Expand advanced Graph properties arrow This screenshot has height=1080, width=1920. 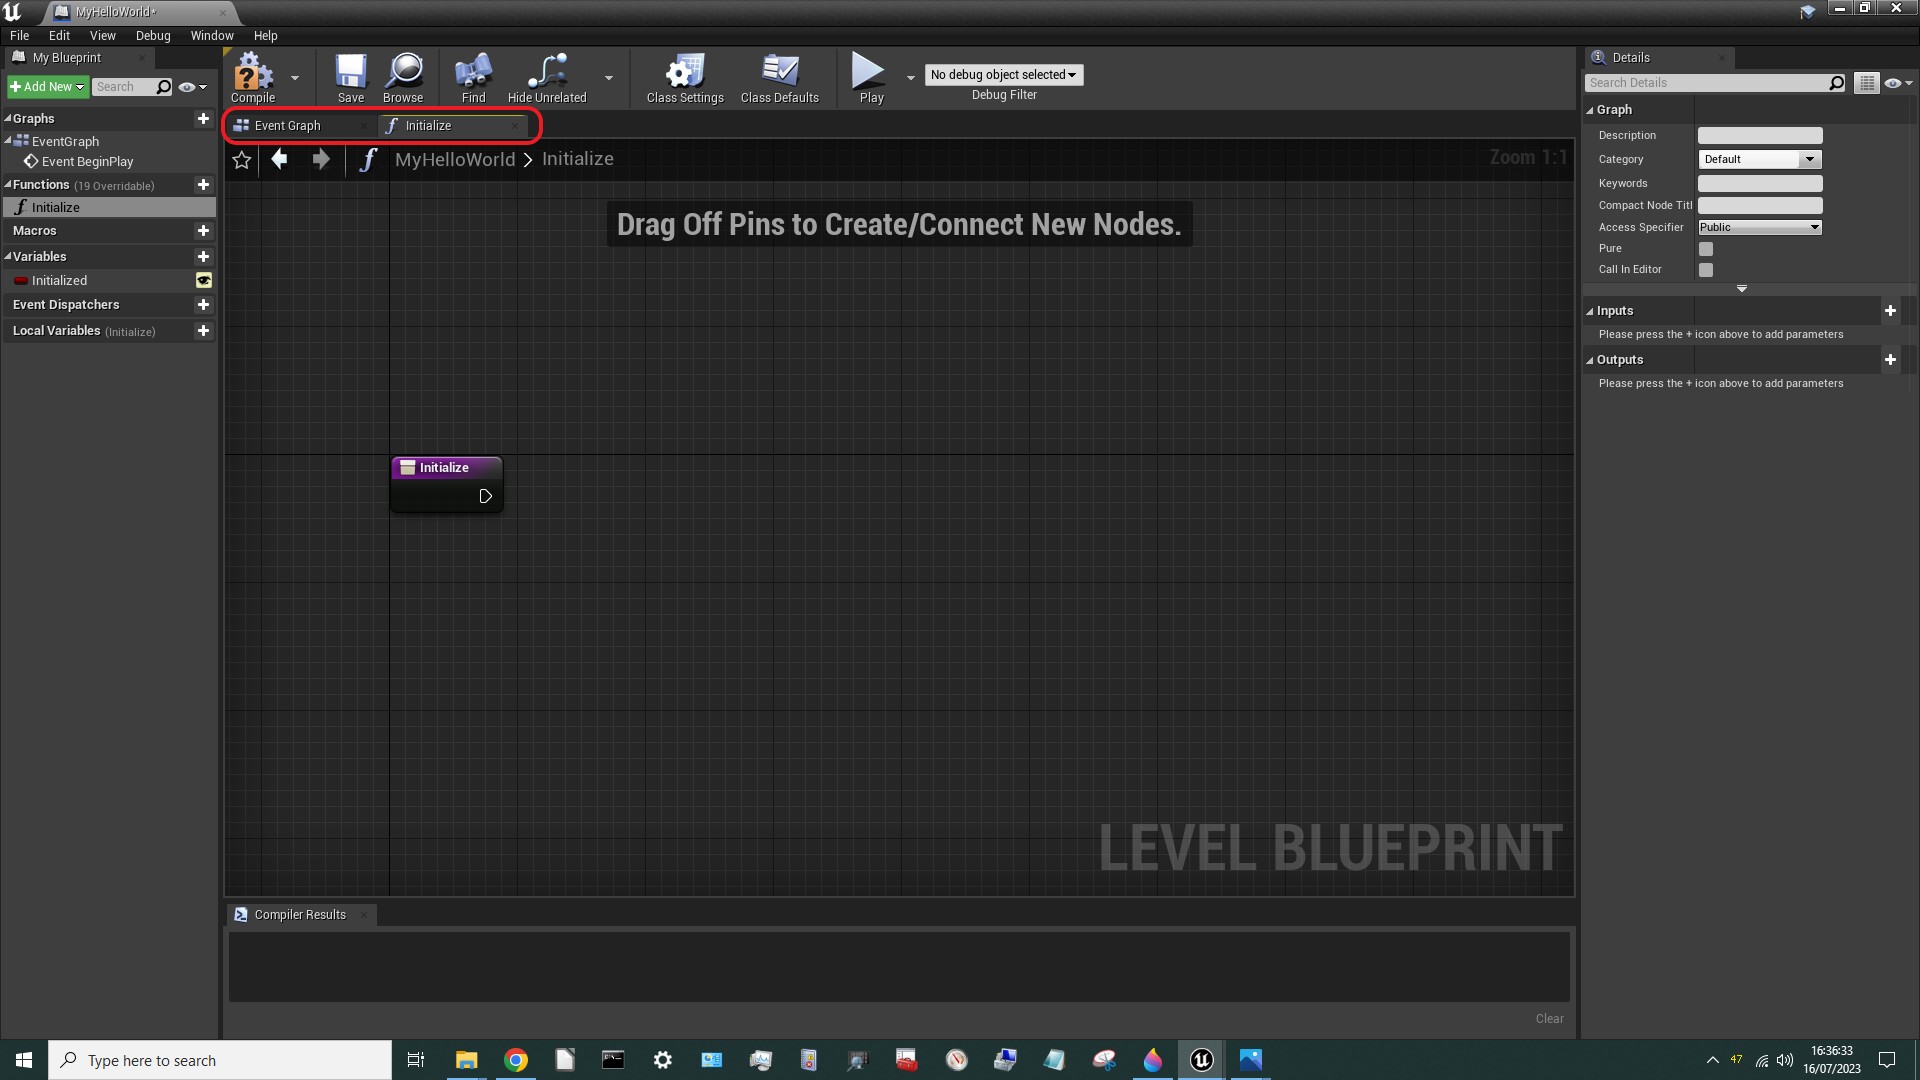[x=1742, y=289]
